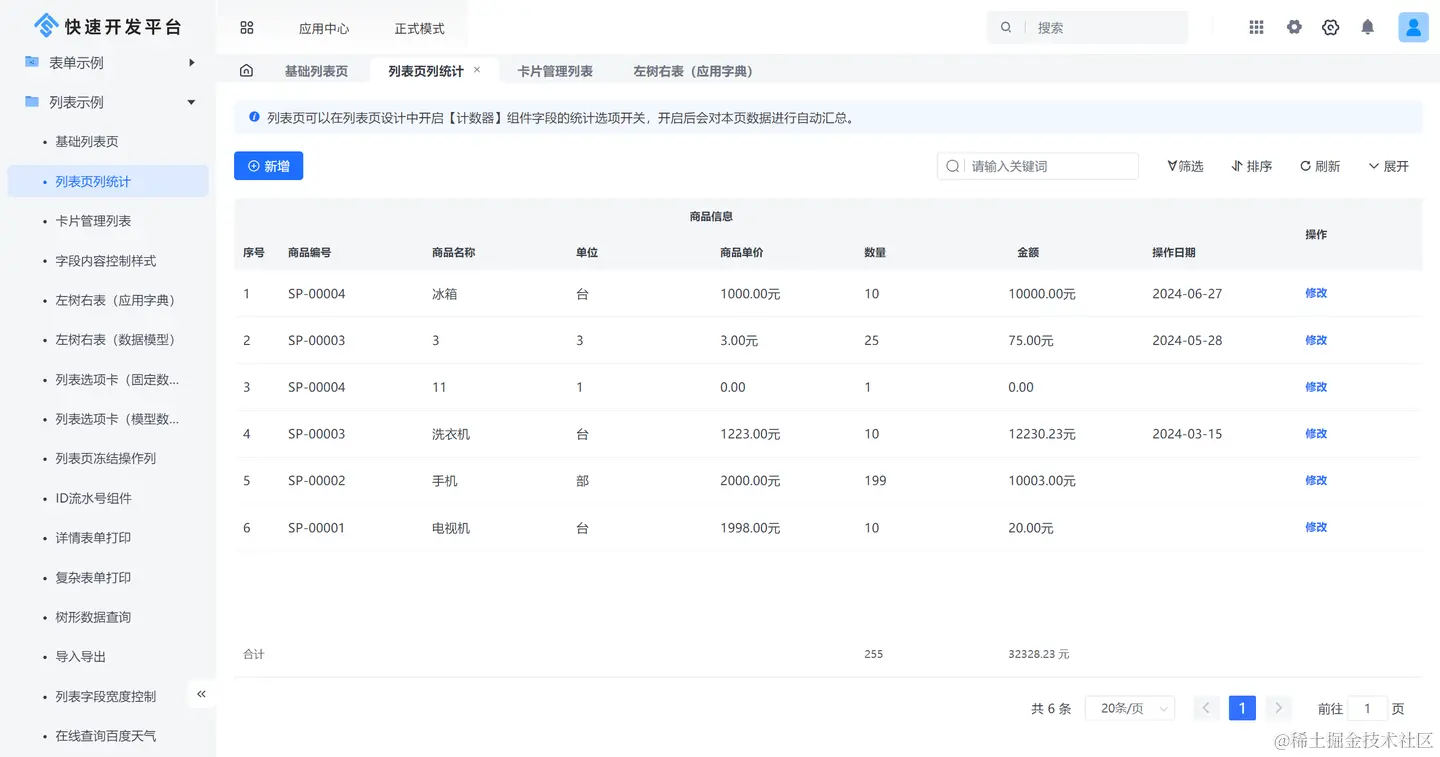Screen dimensions: 1440x757
Task: Open 复杂表单打印 in the sidebar
Action: tap(93, 578)
